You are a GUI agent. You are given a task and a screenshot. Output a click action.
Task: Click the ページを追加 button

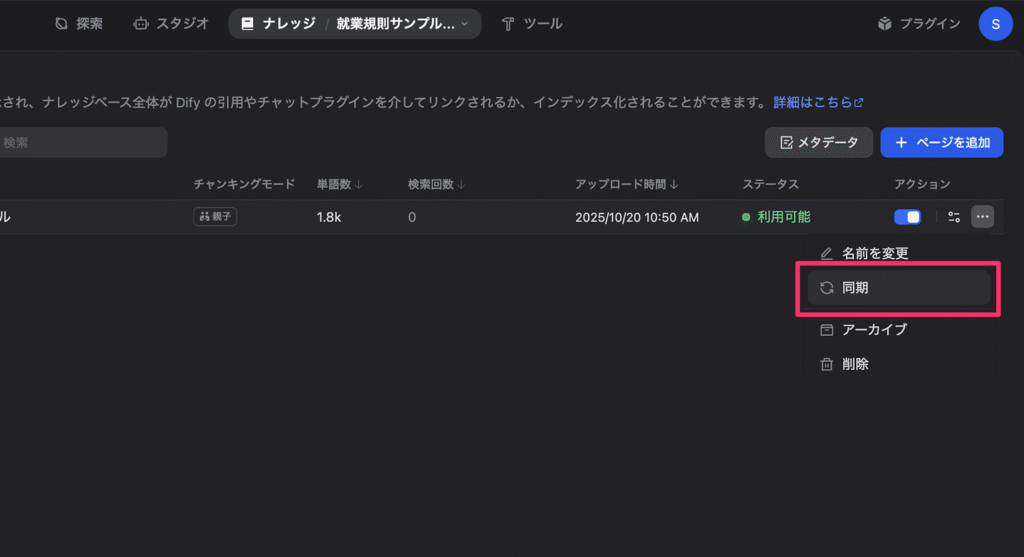[x=941, y=142]
